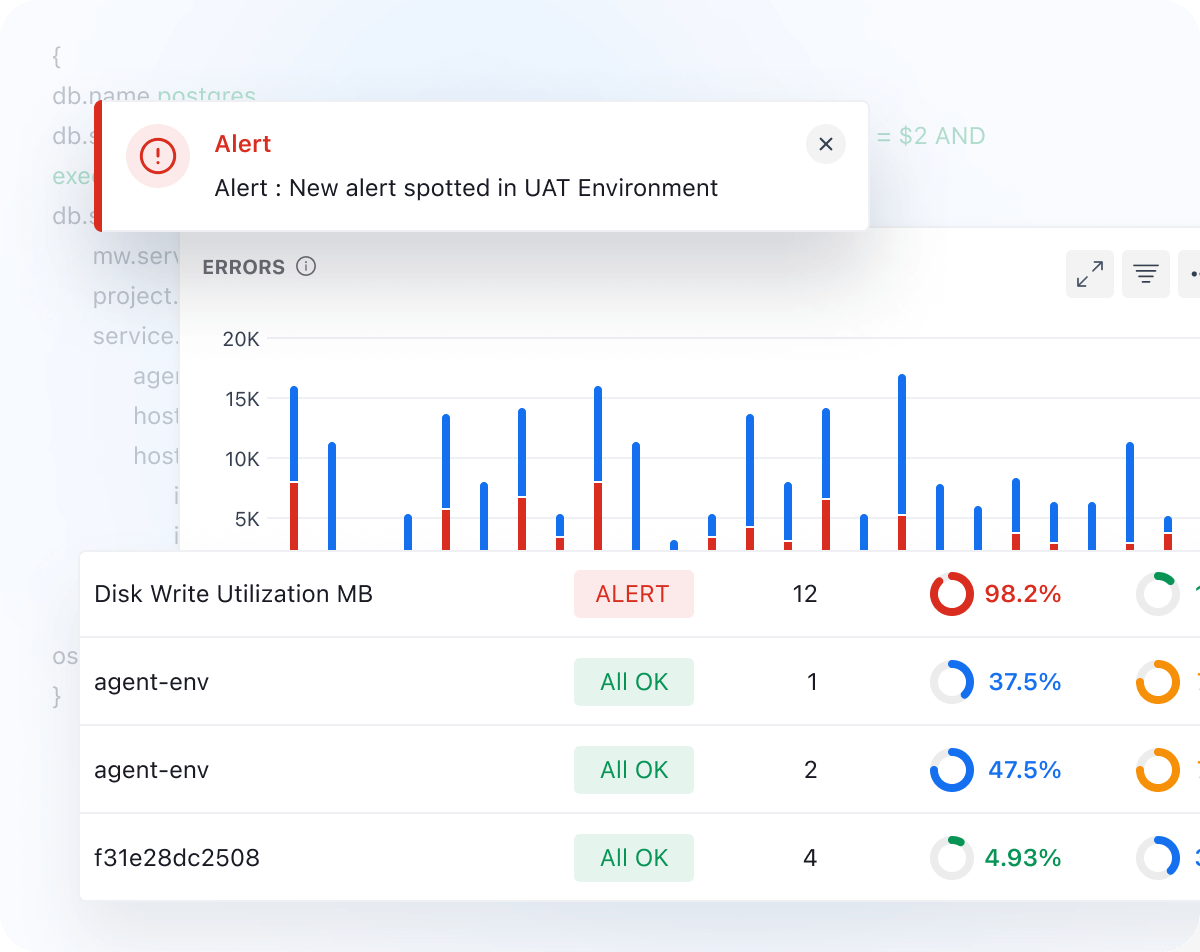The width and height of the screenshot is (1200, 952).
Task: Click the 10K y-axis label
Action: click(x=241, y=459)
